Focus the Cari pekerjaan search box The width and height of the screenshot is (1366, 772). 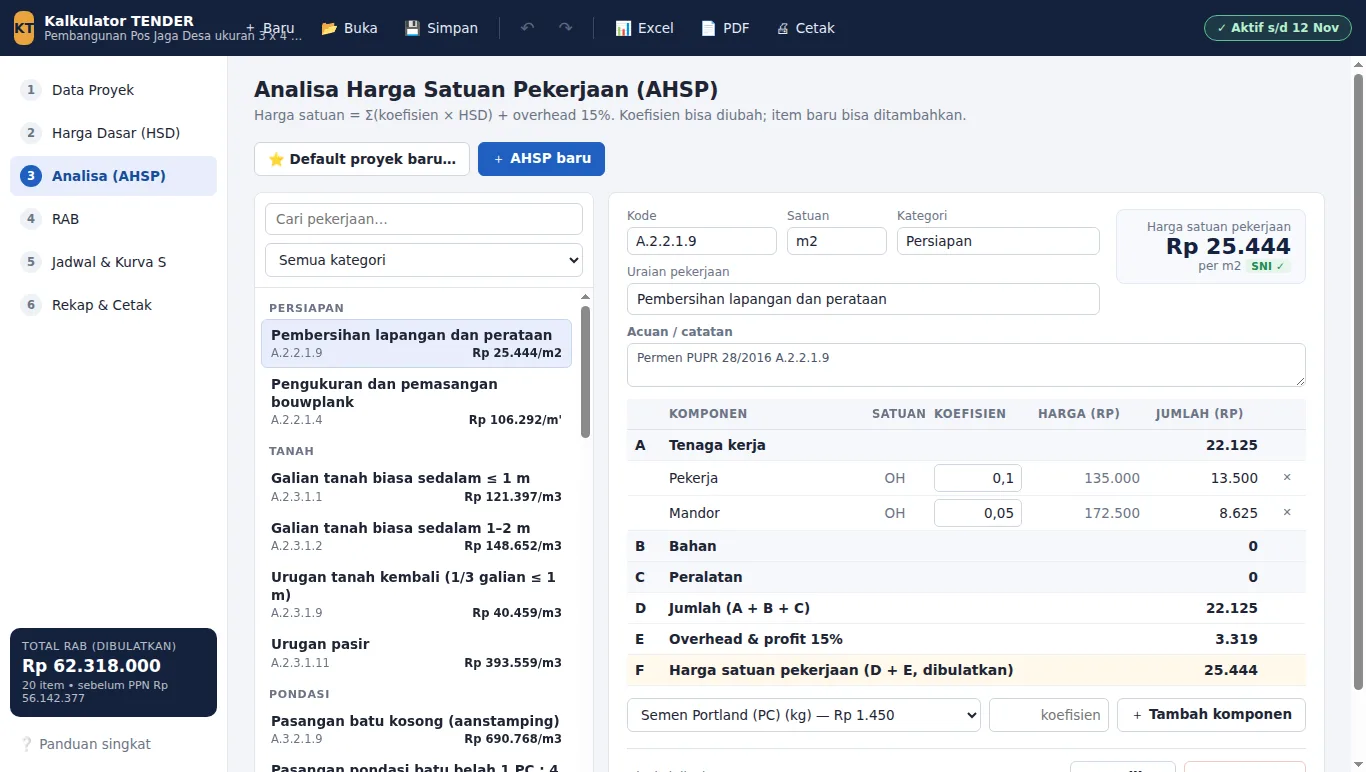[x=424, y=219]
